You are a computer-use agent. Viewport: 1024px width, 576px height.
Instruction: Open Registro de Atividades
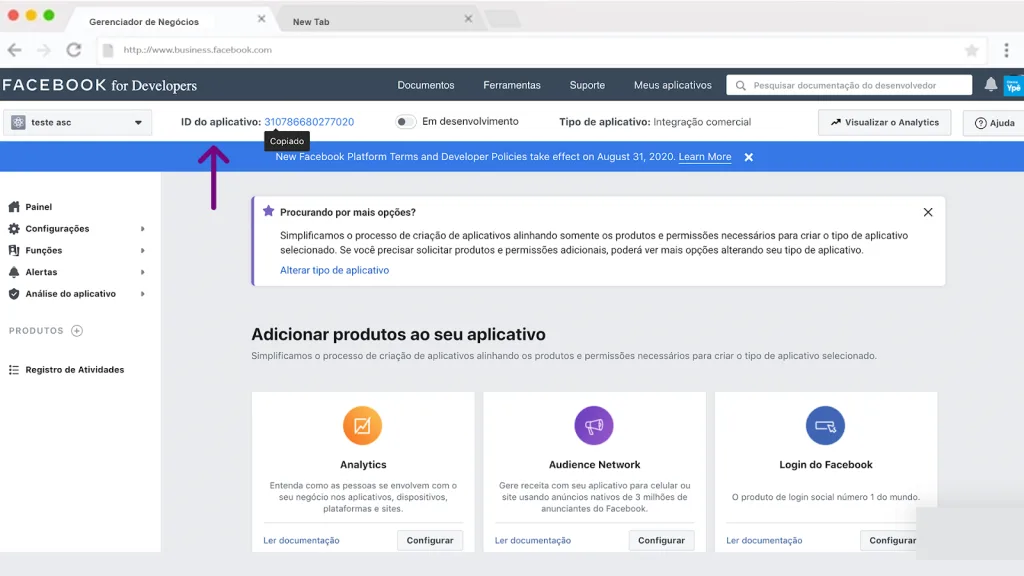[74, 370]
